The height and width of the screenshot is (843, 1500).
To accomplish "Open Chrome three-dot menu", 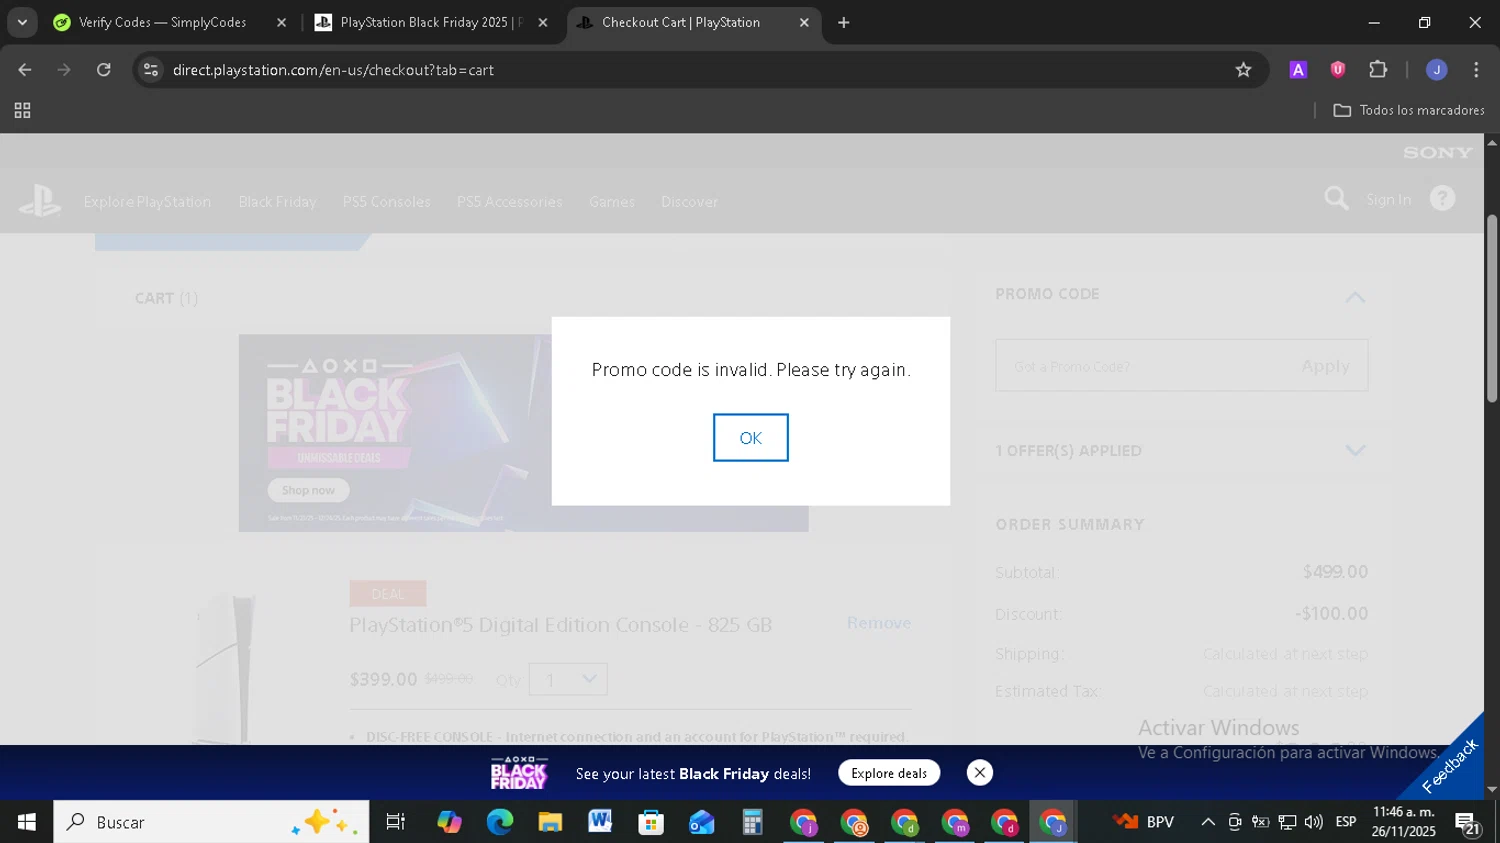I will click(x=1476, y=70).
